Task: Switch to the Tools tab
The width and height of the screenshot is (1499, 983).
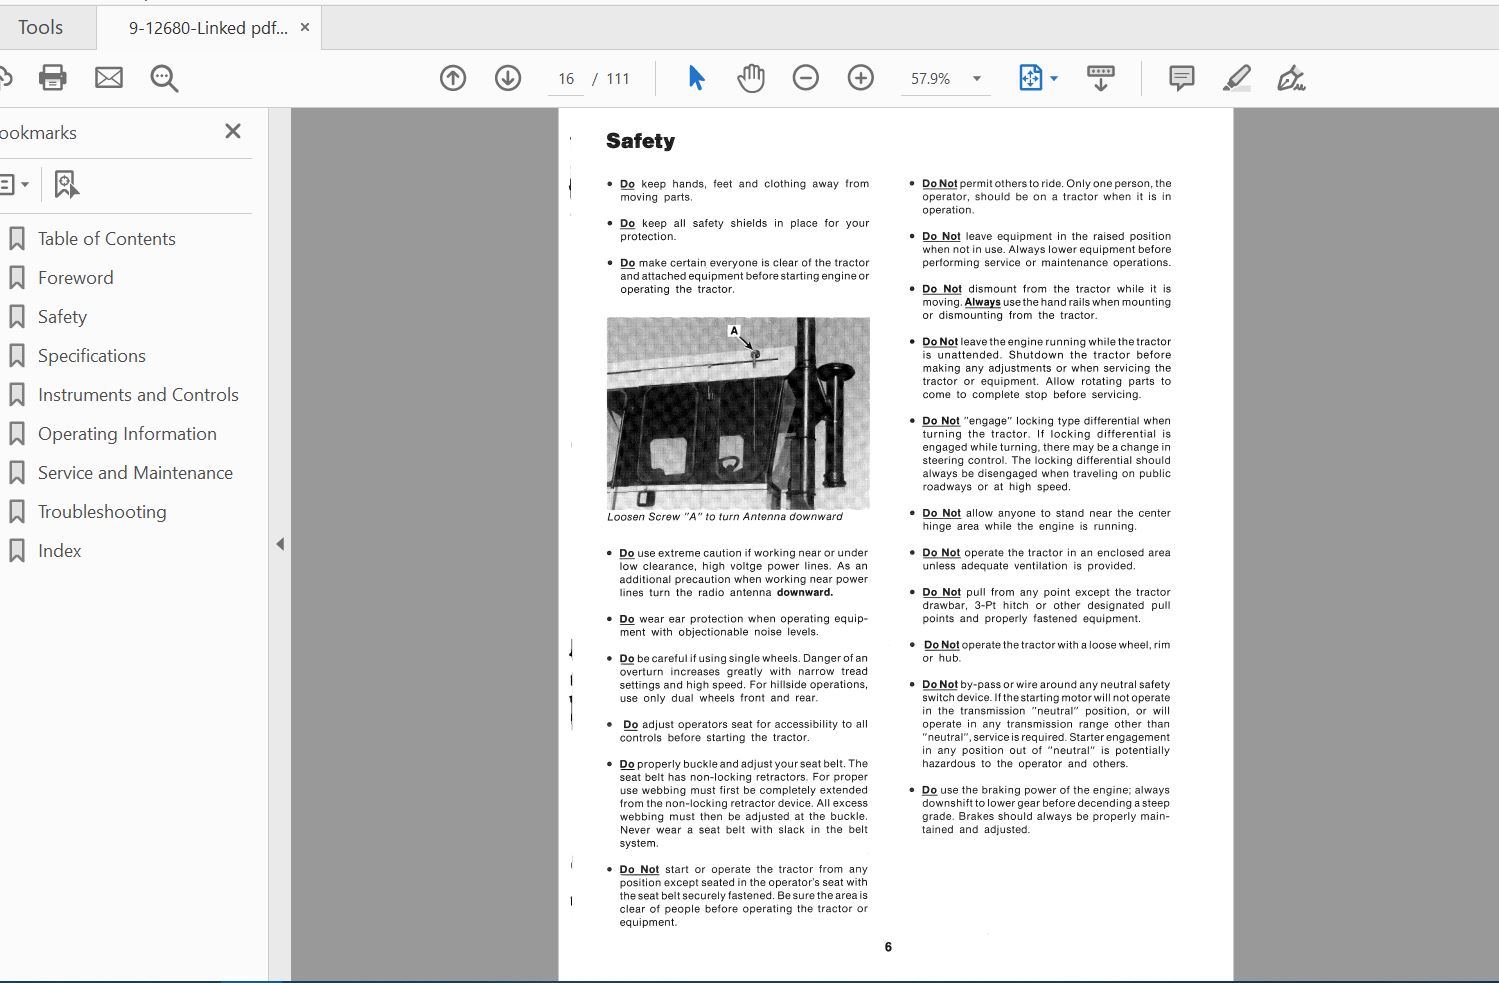Action: 41,27
